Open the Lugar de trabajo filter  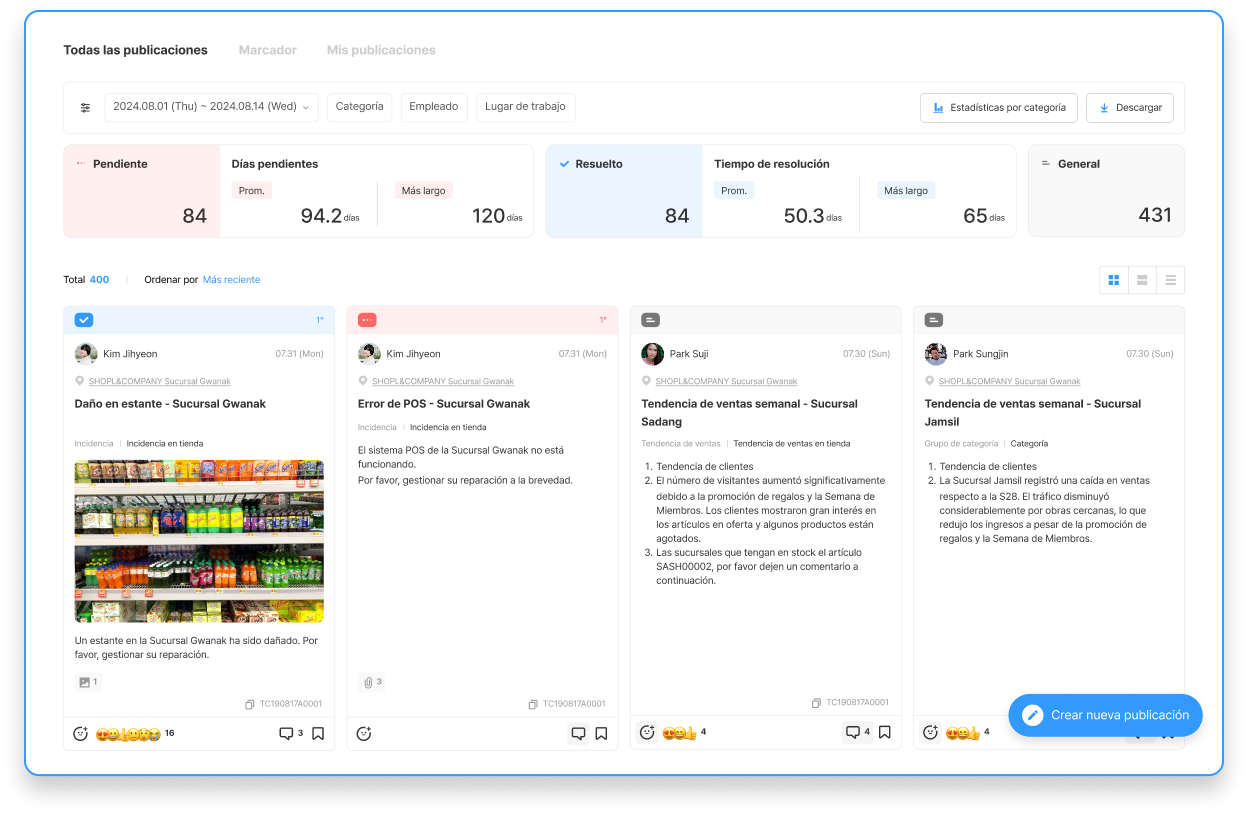point(525,107)
